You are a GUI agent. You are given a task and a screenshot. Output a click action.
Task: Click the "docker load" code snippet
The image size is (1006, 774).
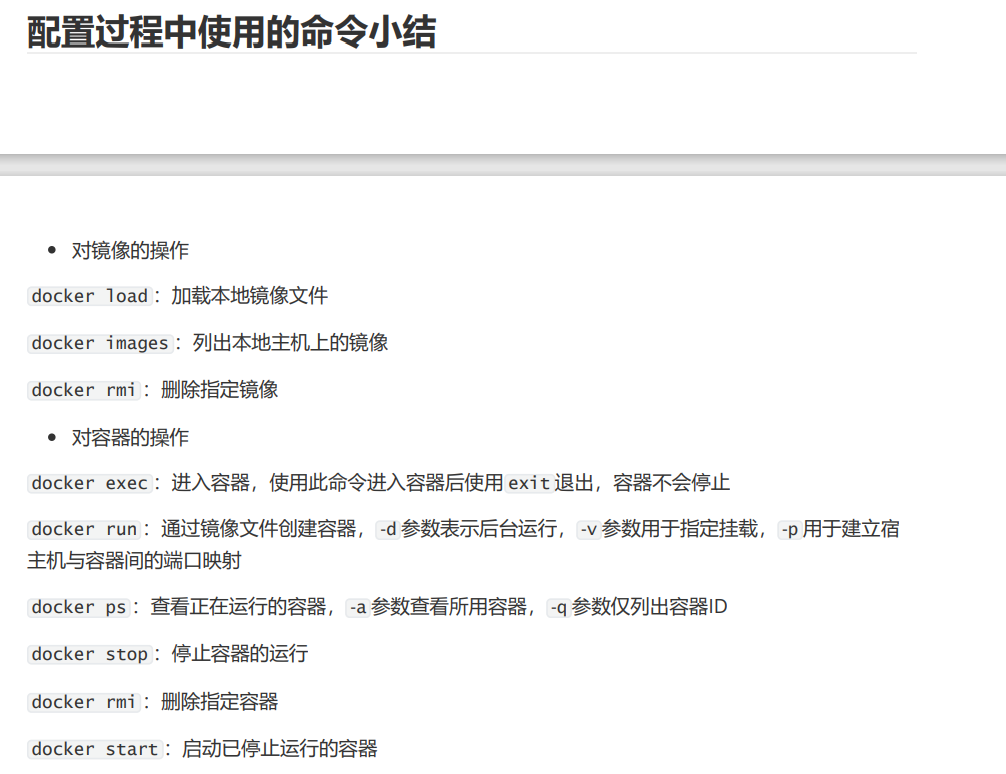click(90, 296)
